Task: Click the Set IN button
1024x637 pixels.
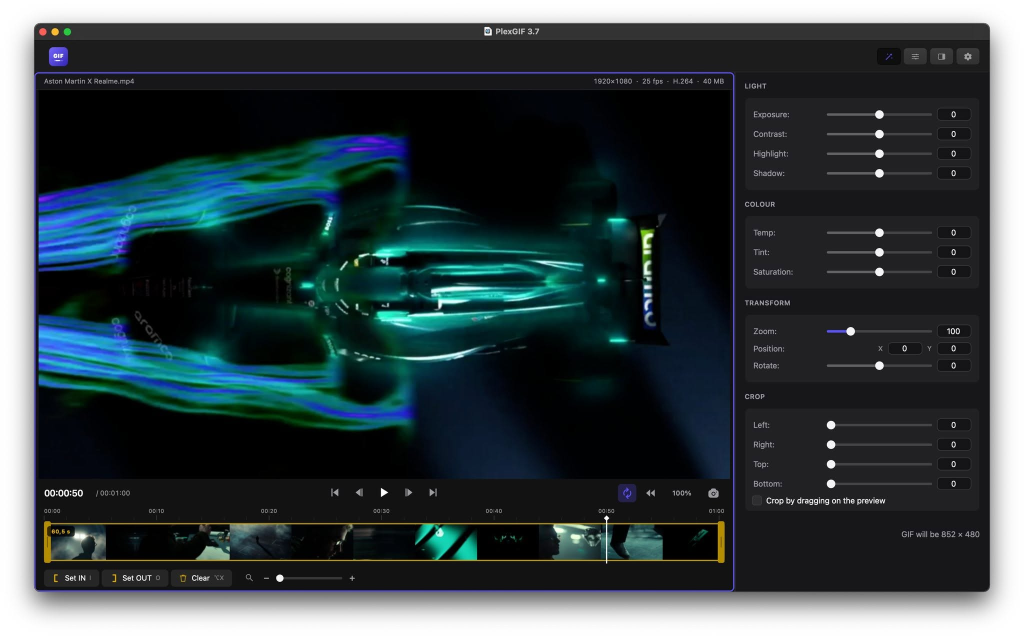Action: [x=71, y=578]
